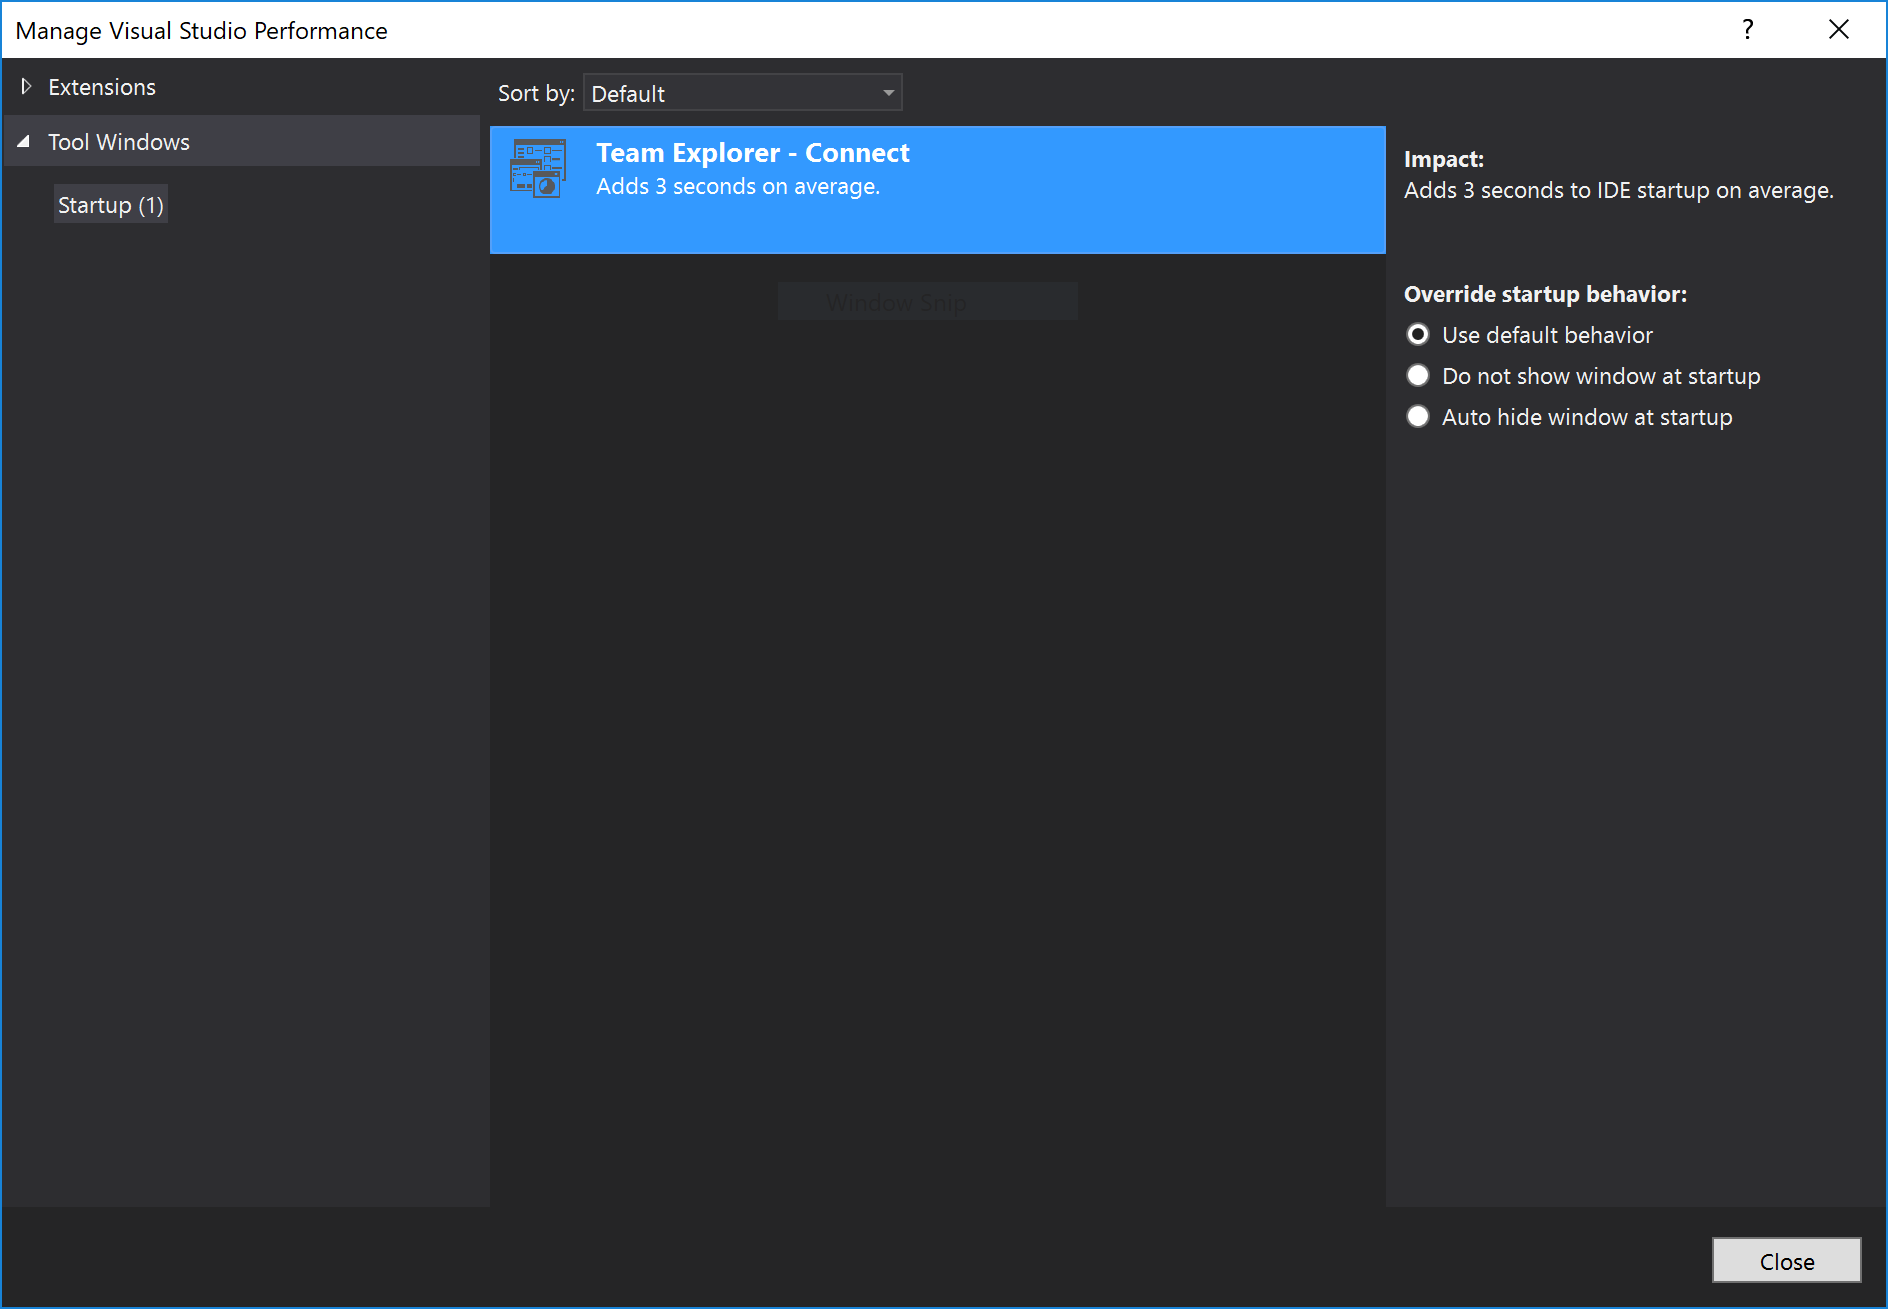Open help via the question mark icon

coord(1747,30)
